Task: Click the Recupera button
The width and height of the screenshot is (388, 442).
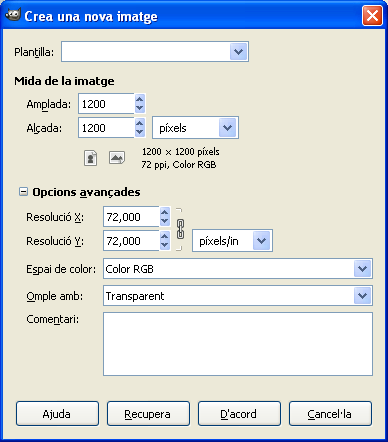Action: click(x=148, y=414)
